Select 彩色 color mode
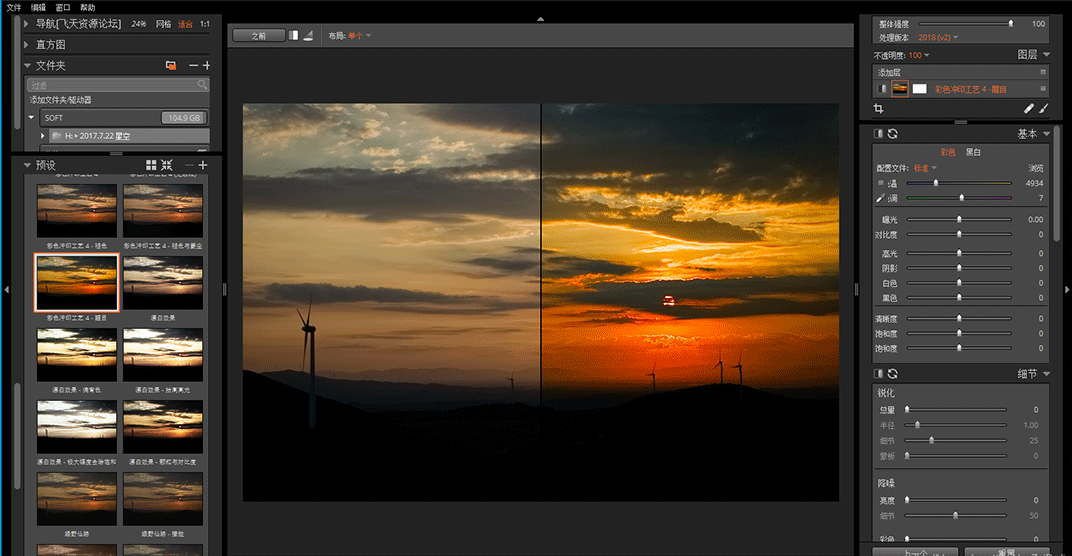 coord(948,152)
